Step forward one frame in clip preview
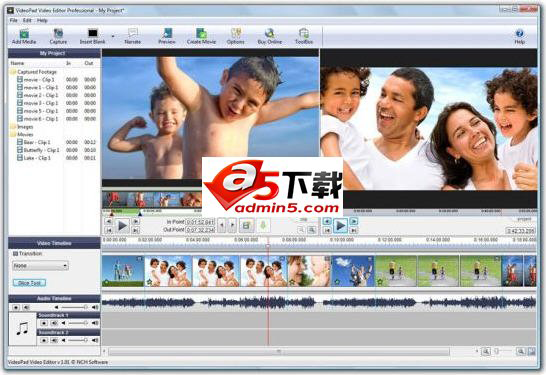 (136, 221)
